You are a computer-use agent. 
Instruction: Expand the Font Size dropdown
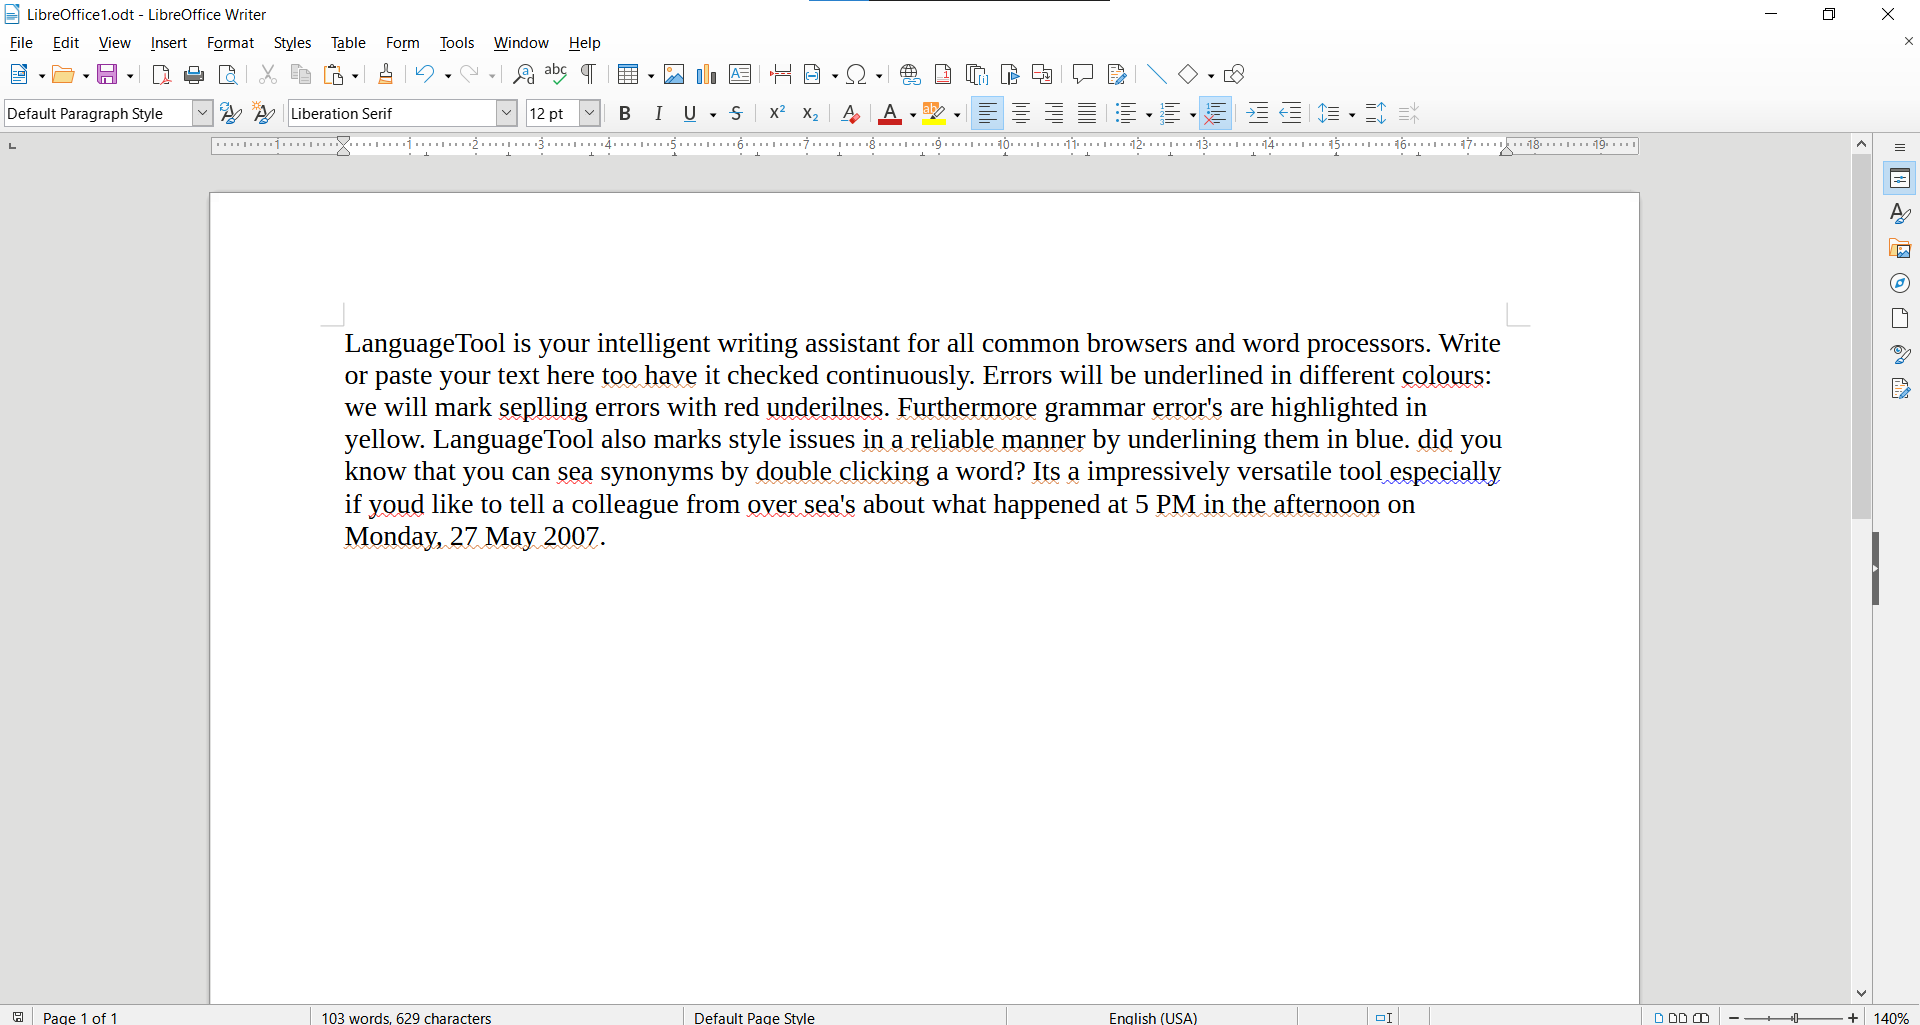[590, 114]
